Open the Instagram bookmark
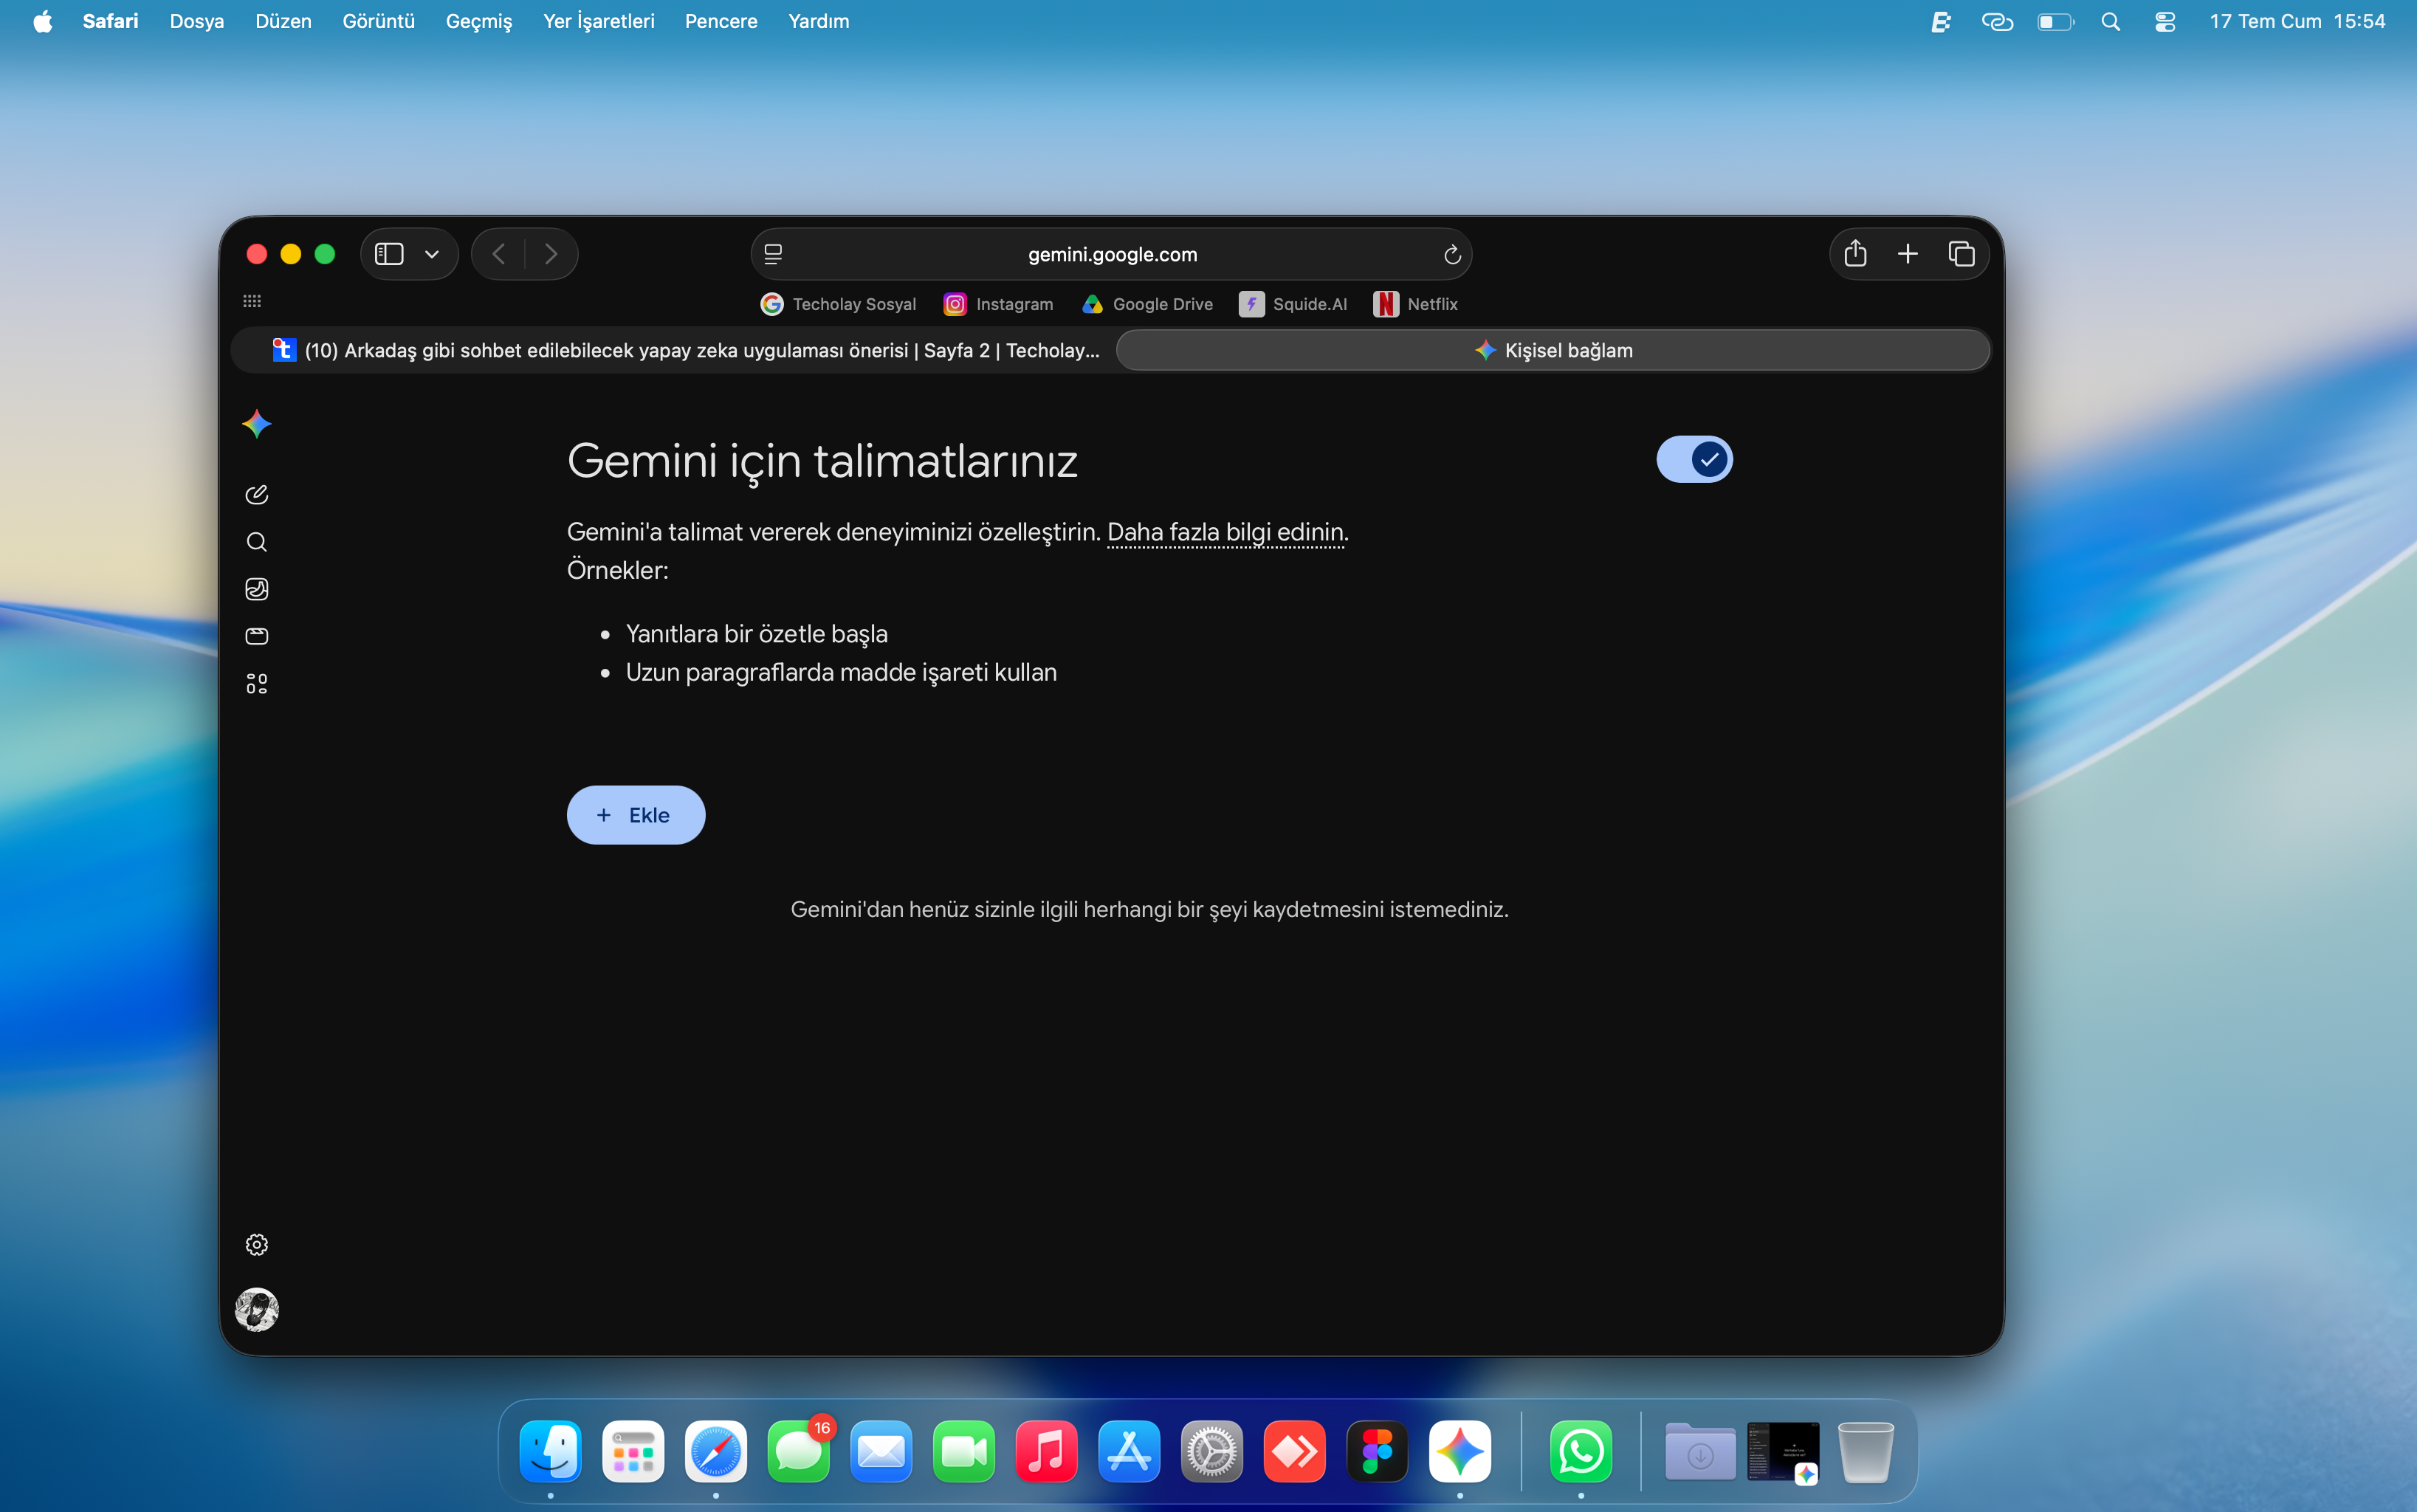Viewport: 2417px width, 1512px height. pyautogui.click(x=998, y=304)
